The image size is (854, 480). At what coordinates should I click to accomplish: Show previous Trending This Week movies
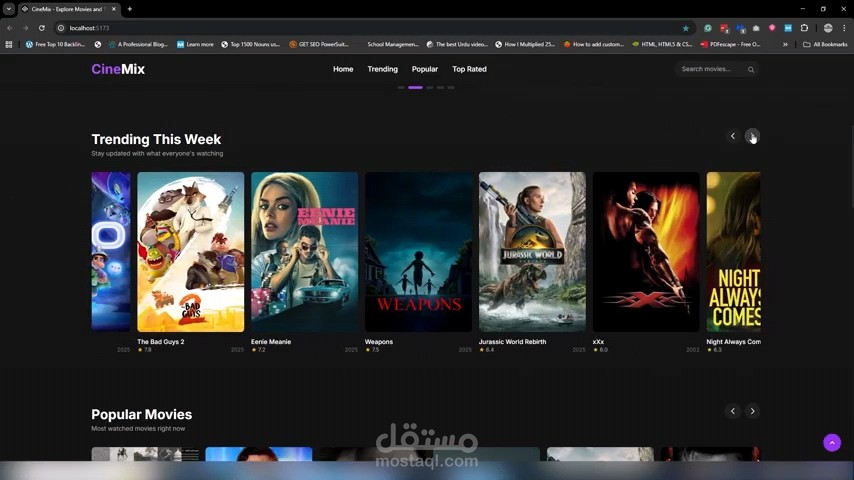click(733, 136)
